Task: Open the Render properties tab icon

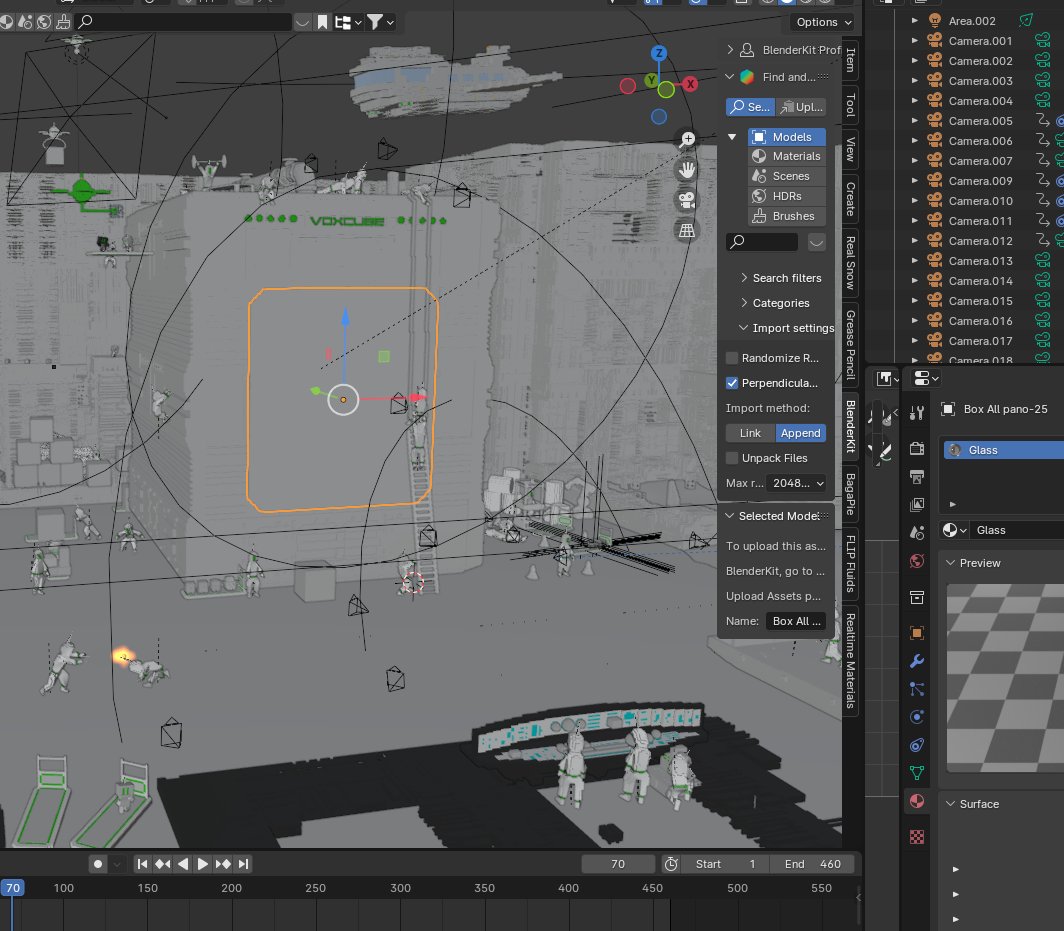Action: point(917,449)
